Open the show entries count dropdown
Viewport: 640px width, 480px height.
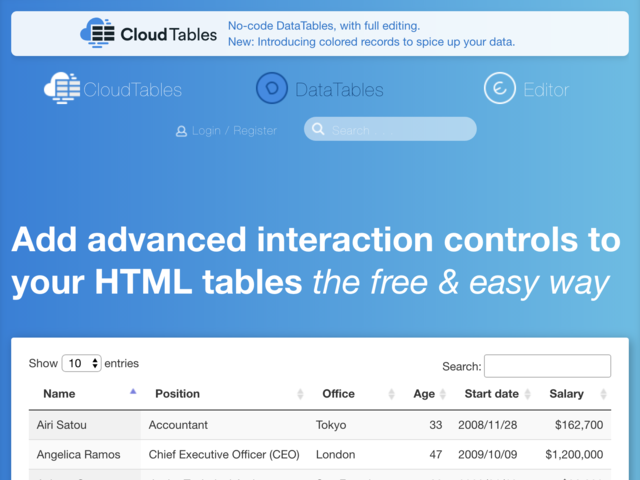point(81,363)
